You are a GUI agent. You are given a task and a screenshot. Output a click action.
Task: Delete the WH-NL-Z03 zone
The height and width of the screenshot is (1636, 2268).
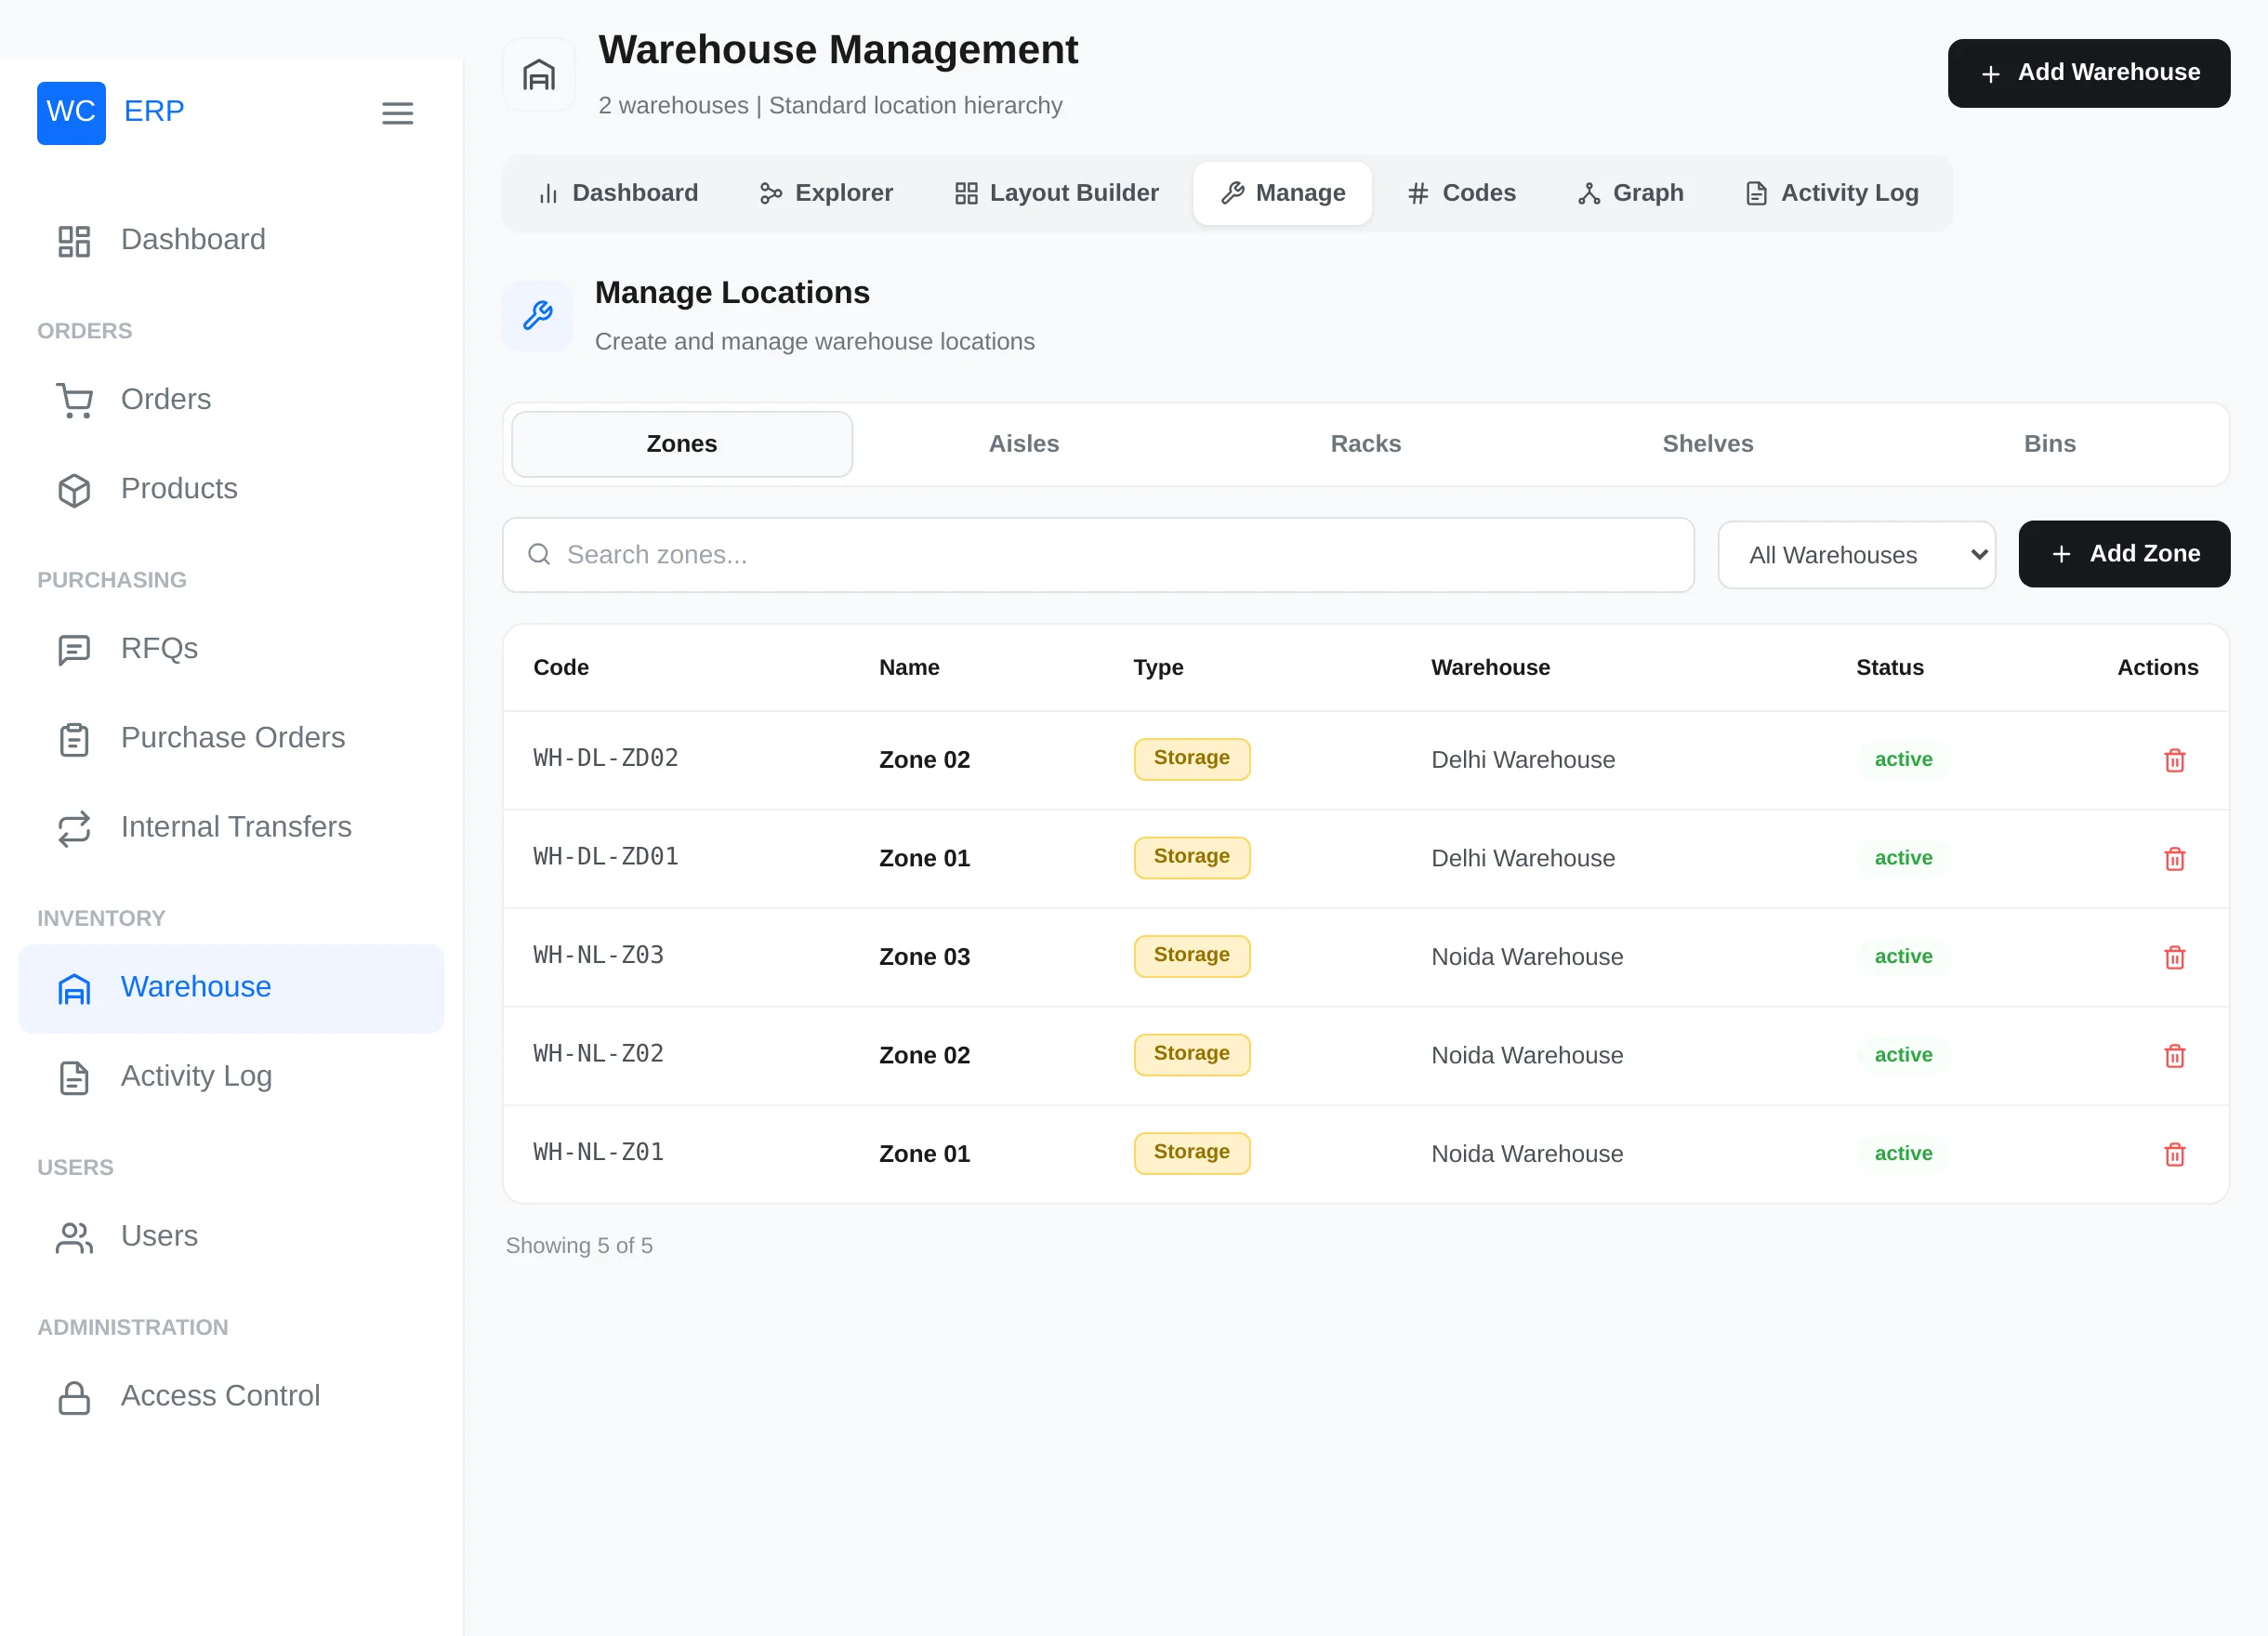(x=2174, y=957)
